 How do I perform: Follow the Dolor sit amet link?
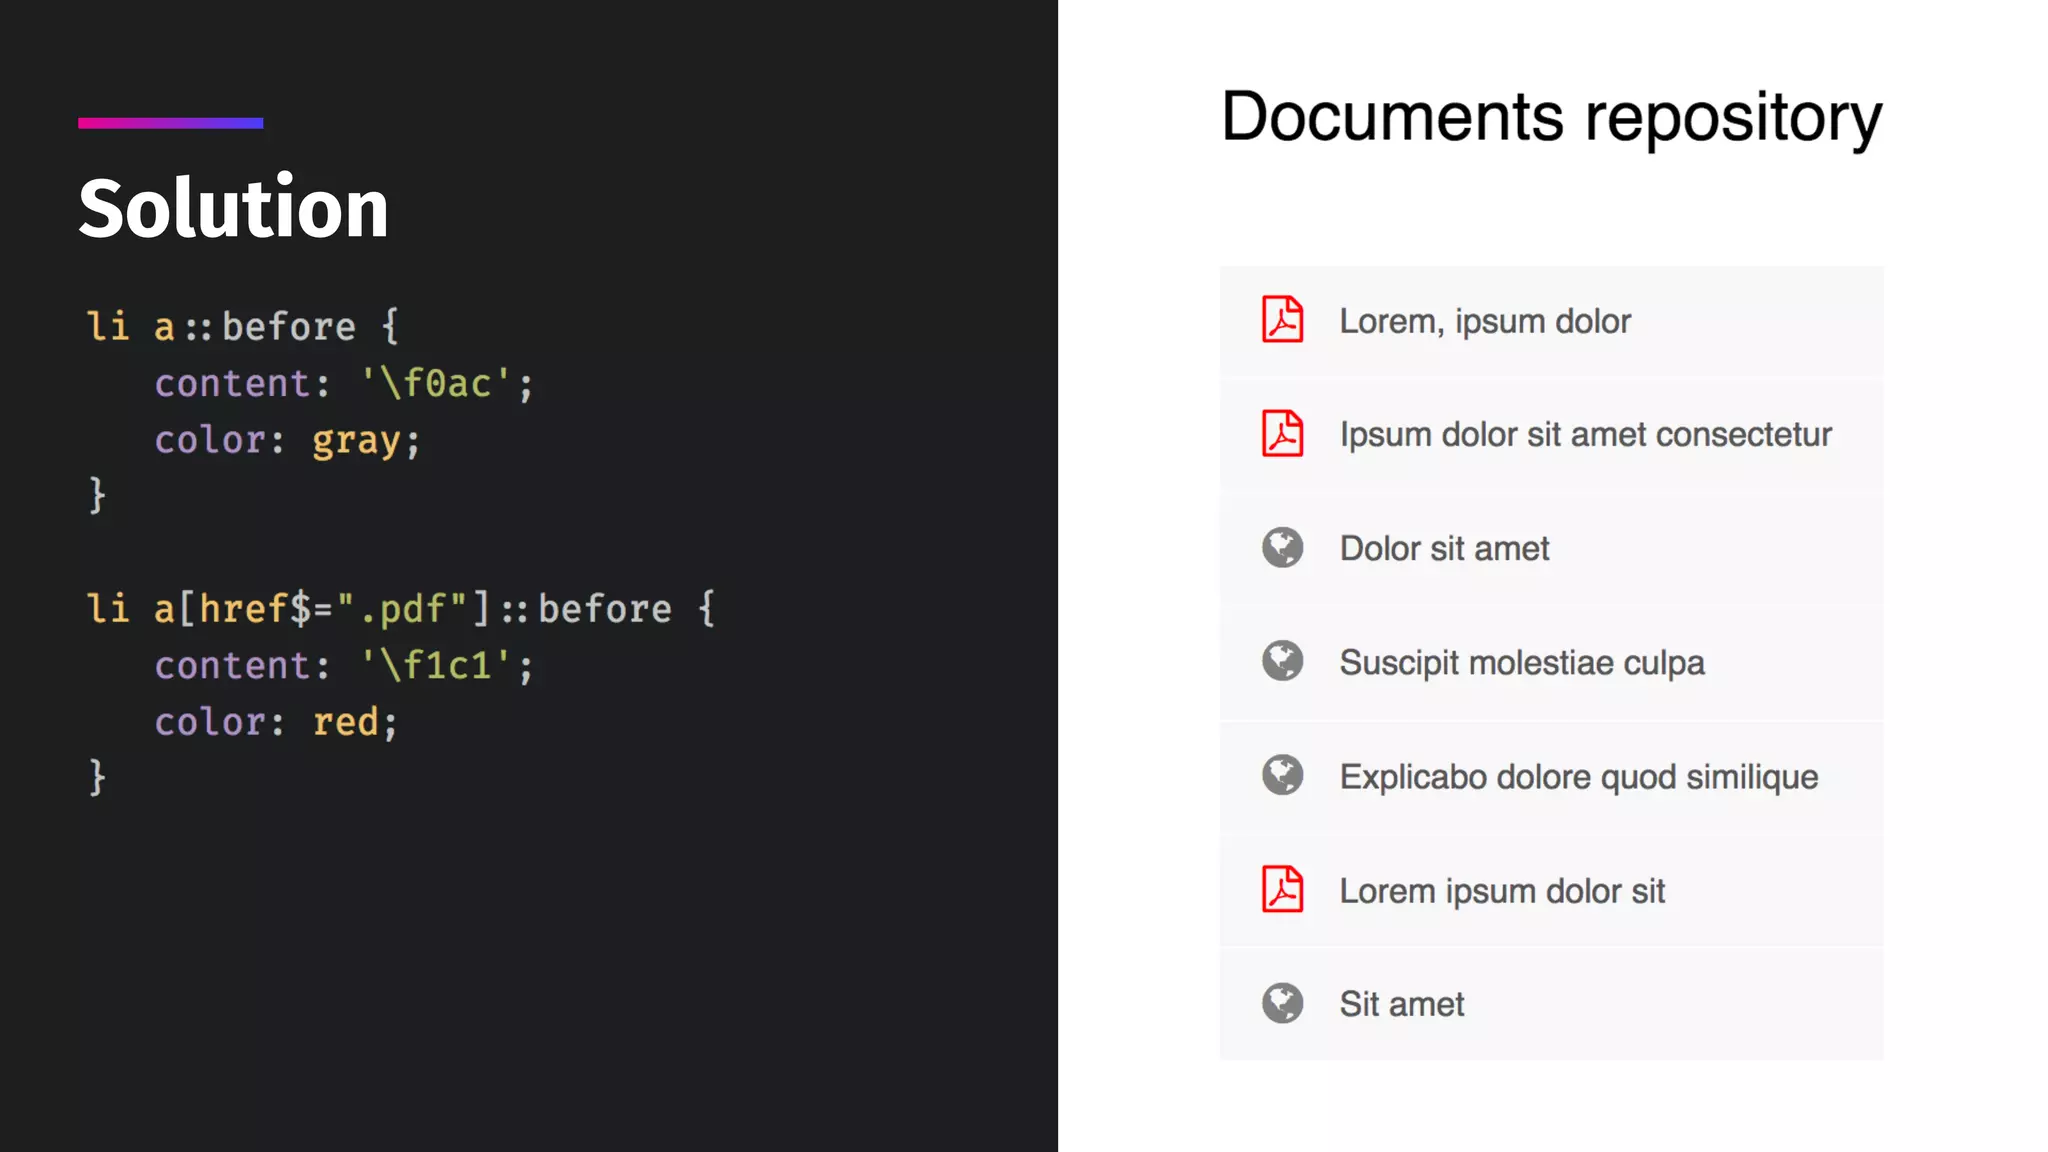point(1444,549)
